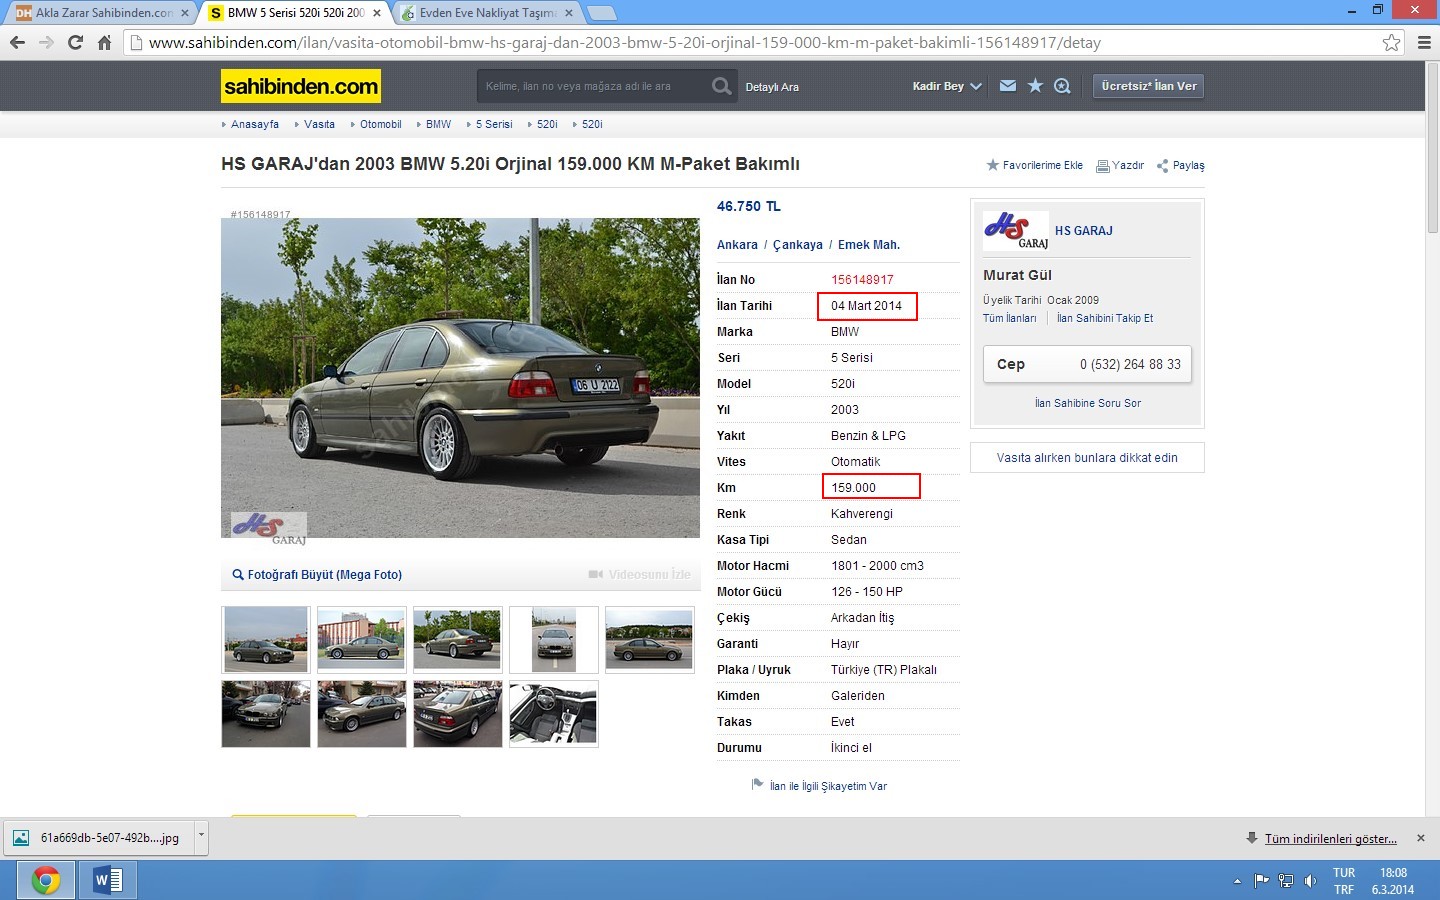The height and width of the screenshot is (900, 1440).
Task: Click the complaint flag icon
Action: (x=758, y=785)
